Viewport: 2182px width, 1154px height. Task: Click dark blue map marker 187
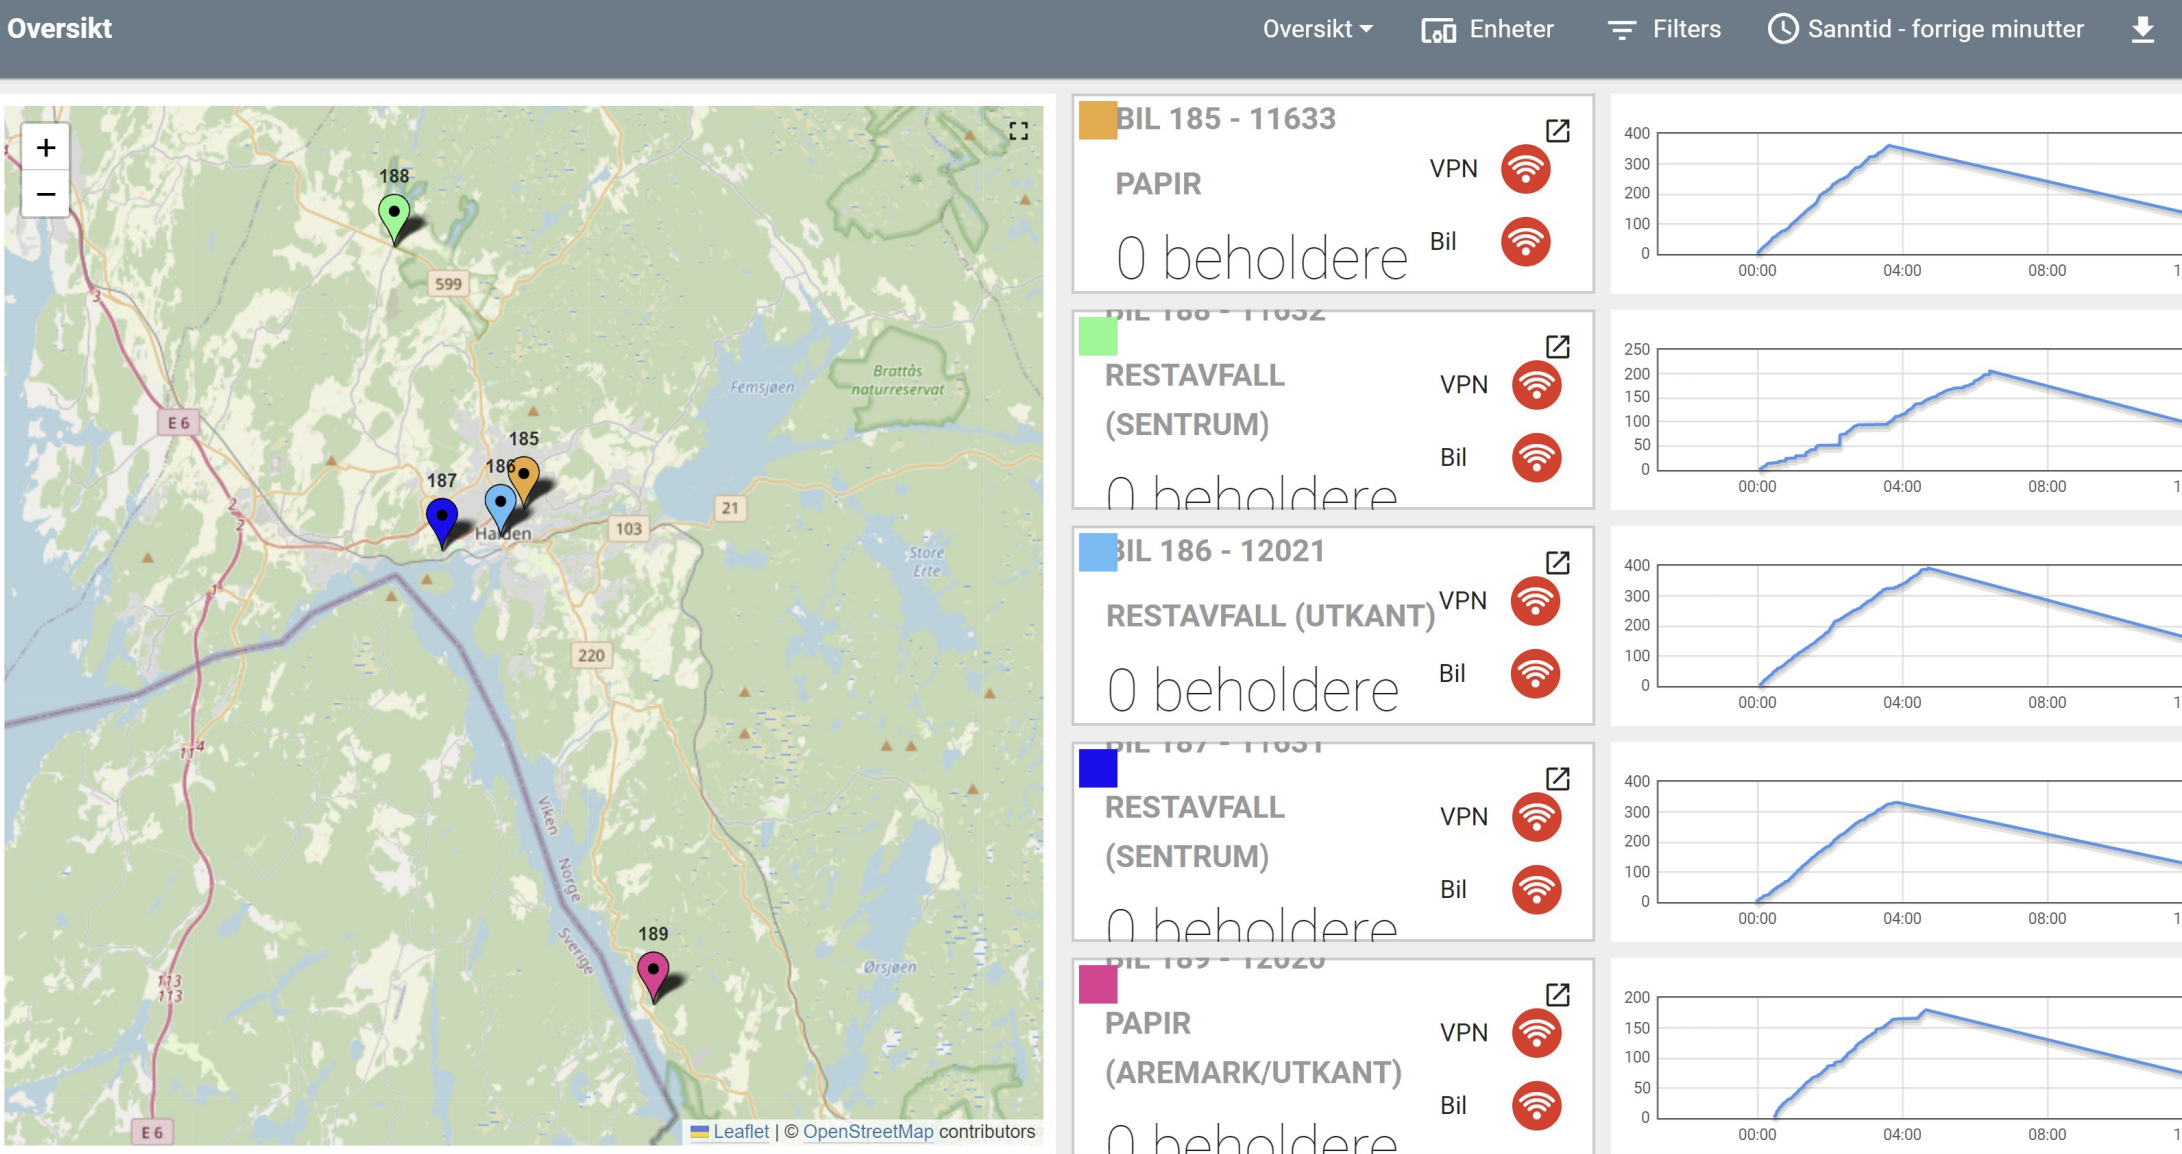441,518
